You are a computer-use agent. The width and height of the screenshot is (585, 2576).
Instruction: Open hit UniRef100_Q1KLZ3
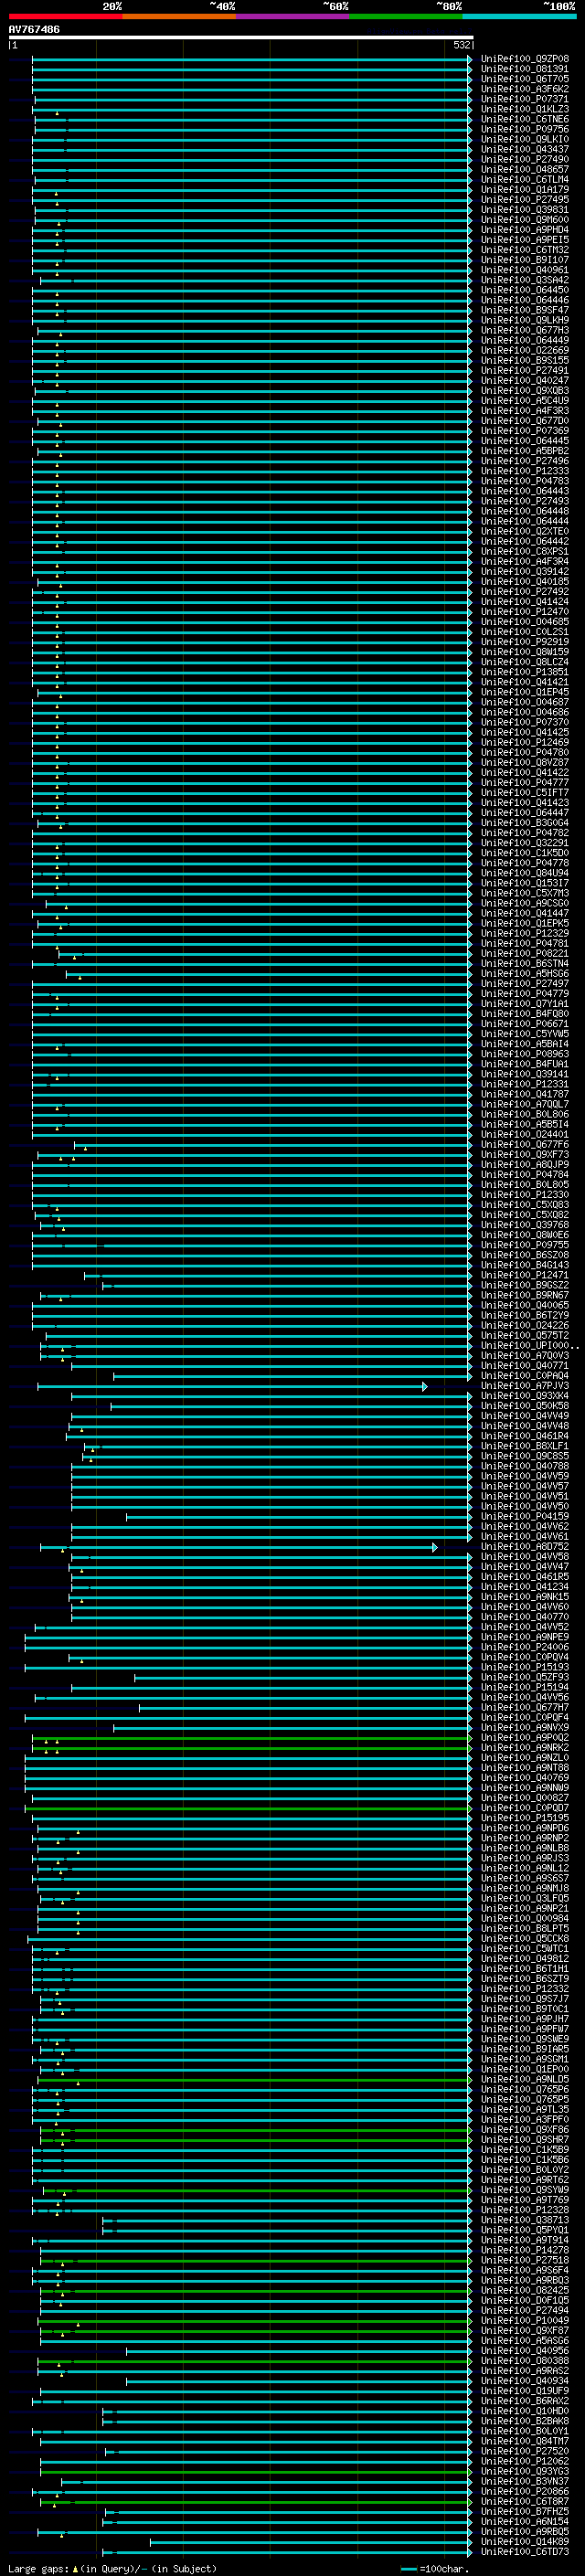525,109
